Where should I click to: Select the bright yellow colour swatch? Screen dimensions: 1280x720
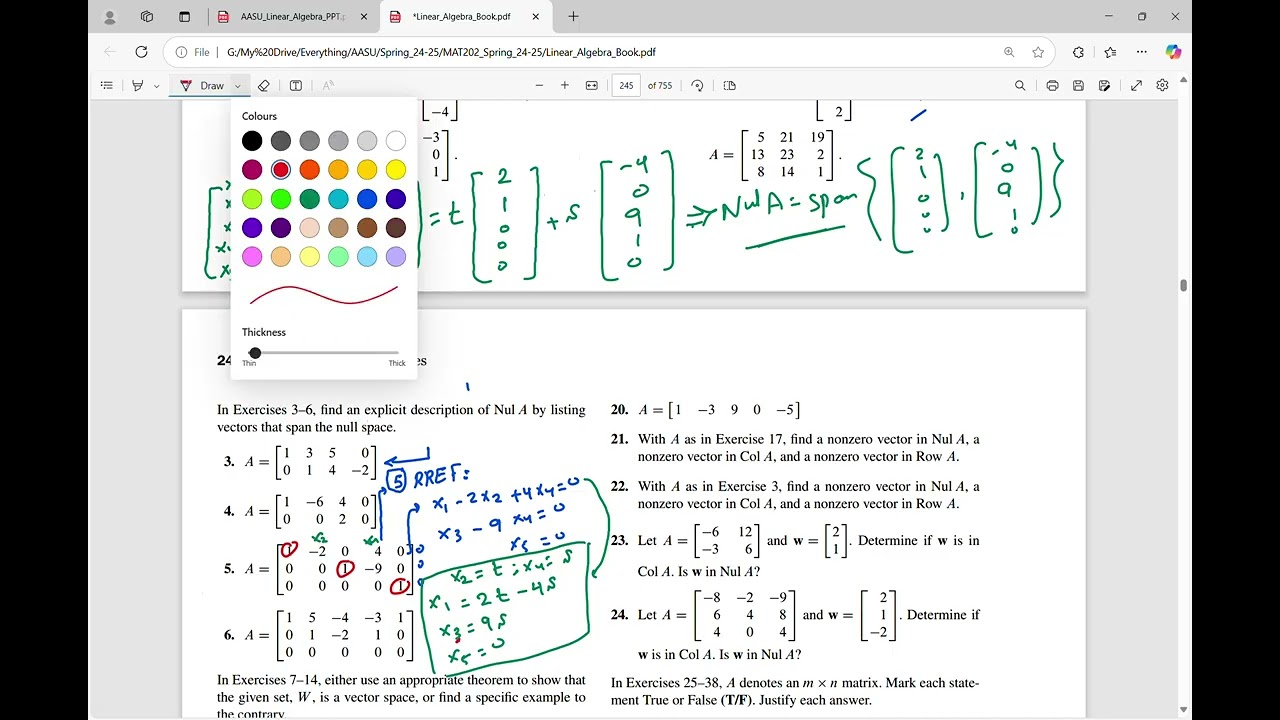(396, 170)
